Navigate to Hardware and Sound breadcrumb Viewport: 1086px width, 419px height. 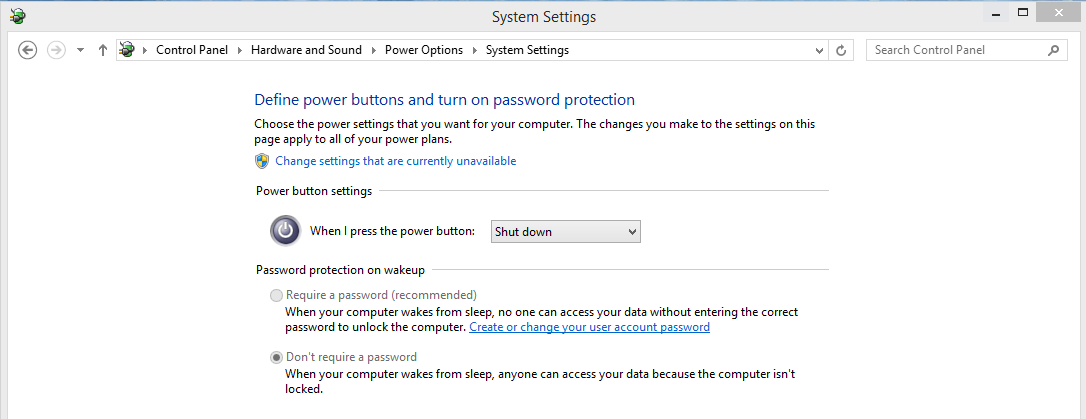306,50
